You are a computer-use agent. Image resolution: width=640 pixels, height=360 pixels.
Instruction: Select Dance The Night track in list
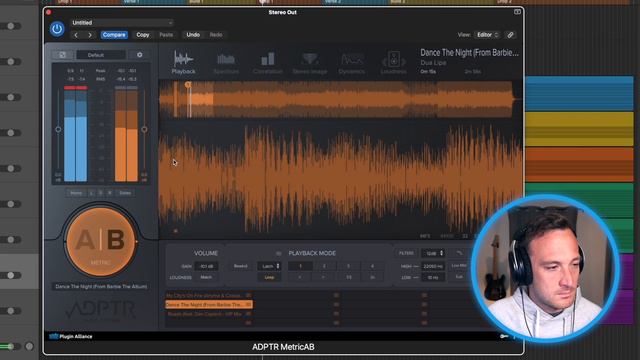pos(208,304)
